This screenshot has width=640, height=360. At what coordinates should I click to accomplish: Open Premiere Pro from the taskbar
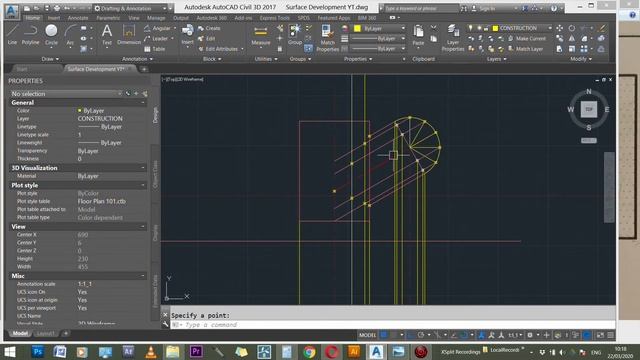click(196, 351)
